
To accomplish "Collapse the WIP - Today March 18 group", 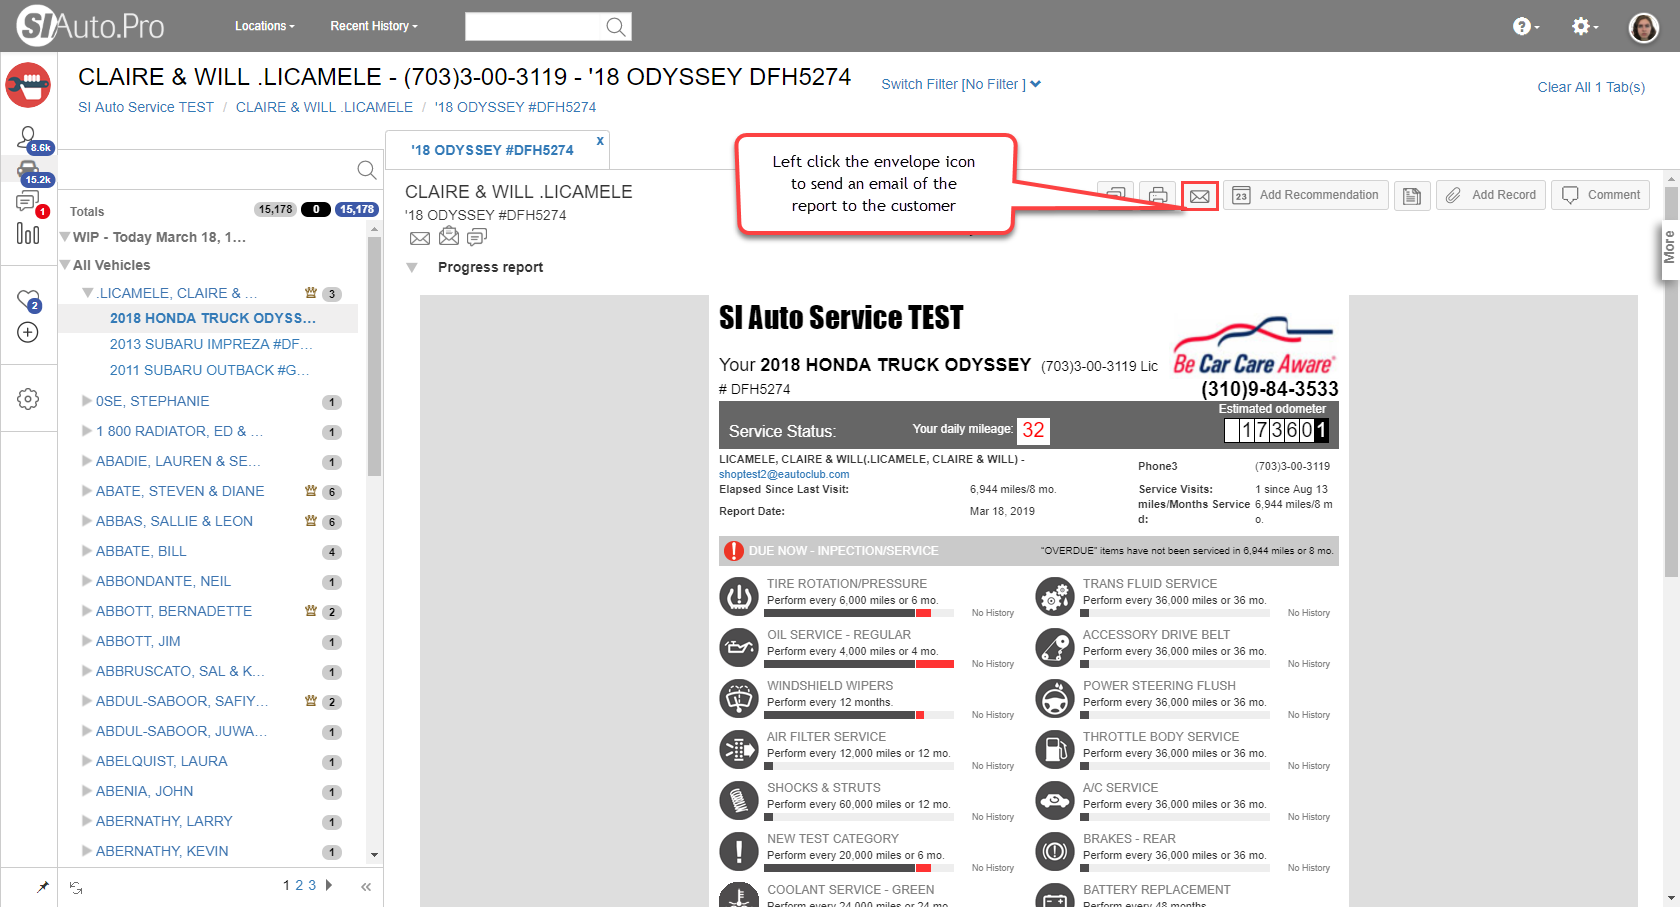I will click(x=65, y=237).
